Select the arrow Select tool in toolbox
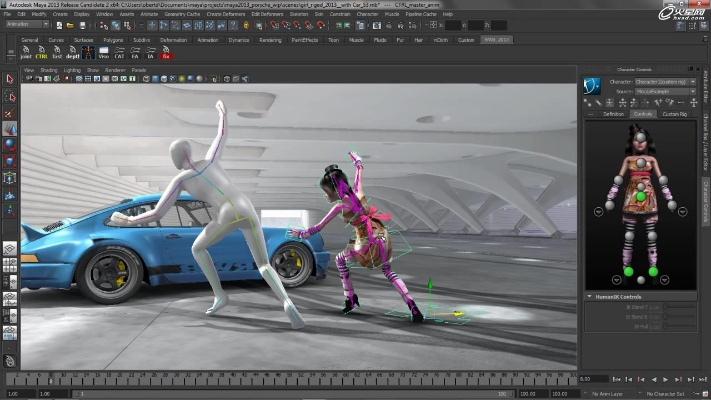This screenshot has width=711, height=400. 10,79
